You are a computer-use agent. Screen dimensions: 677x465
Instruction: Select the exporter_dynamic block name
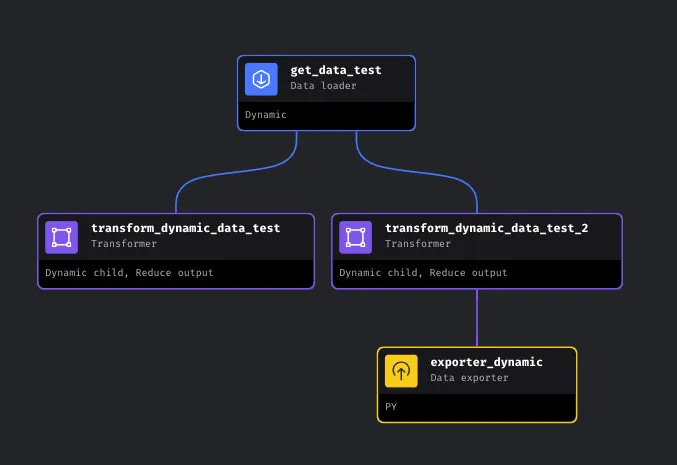(x=487, y=362)
